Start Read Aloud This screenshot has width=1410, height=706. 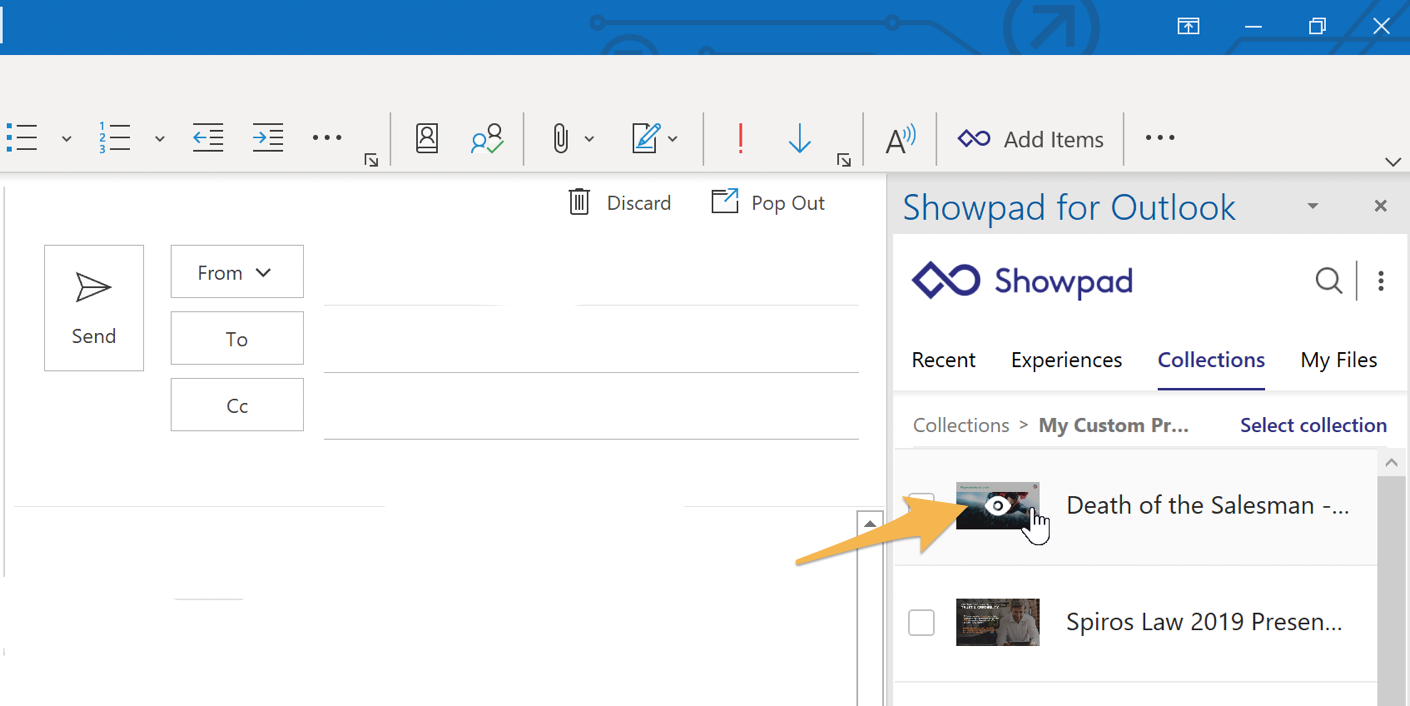(900, 139)
